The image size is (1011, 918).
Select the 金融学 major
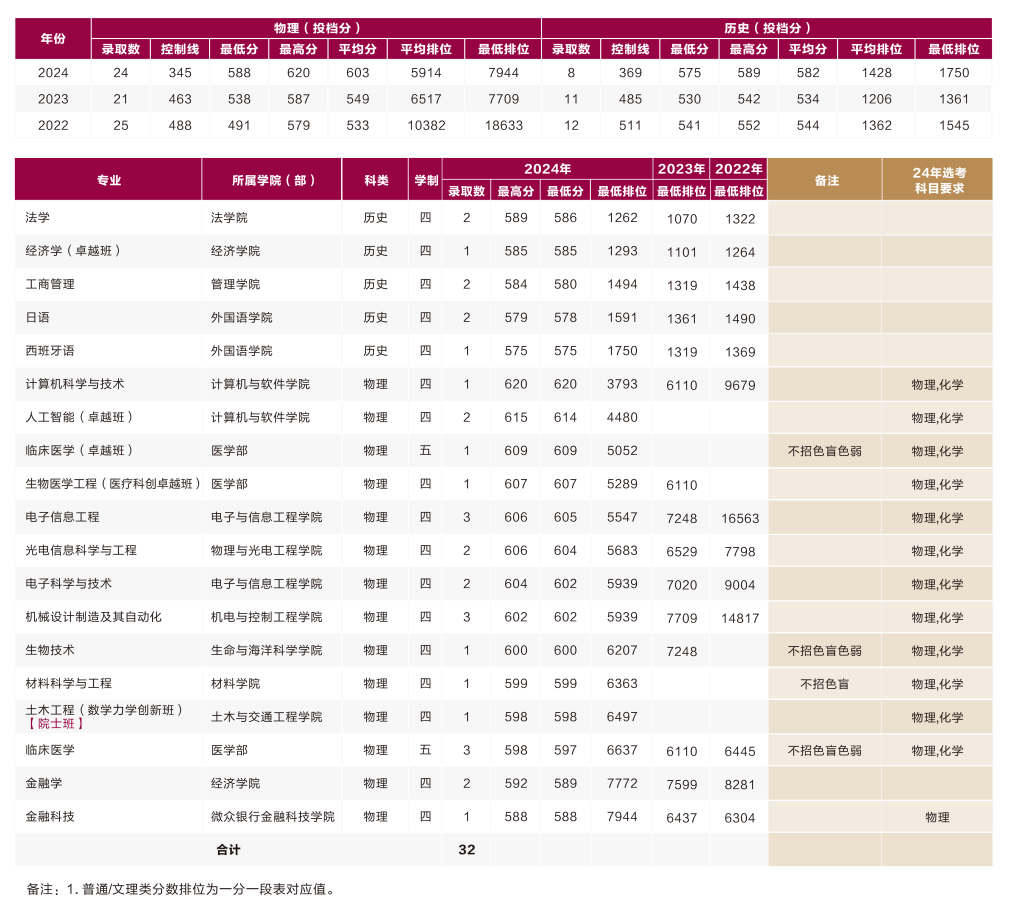44,783
